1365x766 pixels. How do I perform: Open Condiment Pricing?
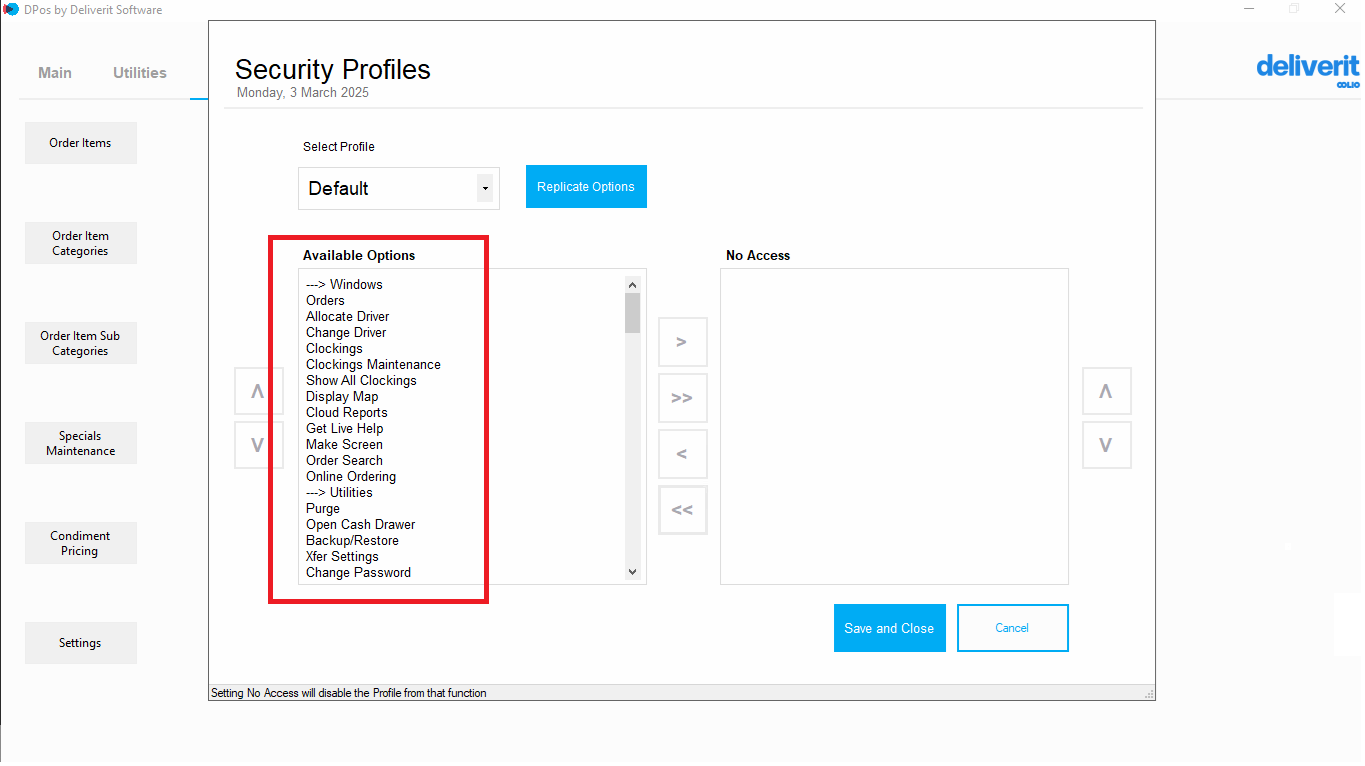(80, 543)
